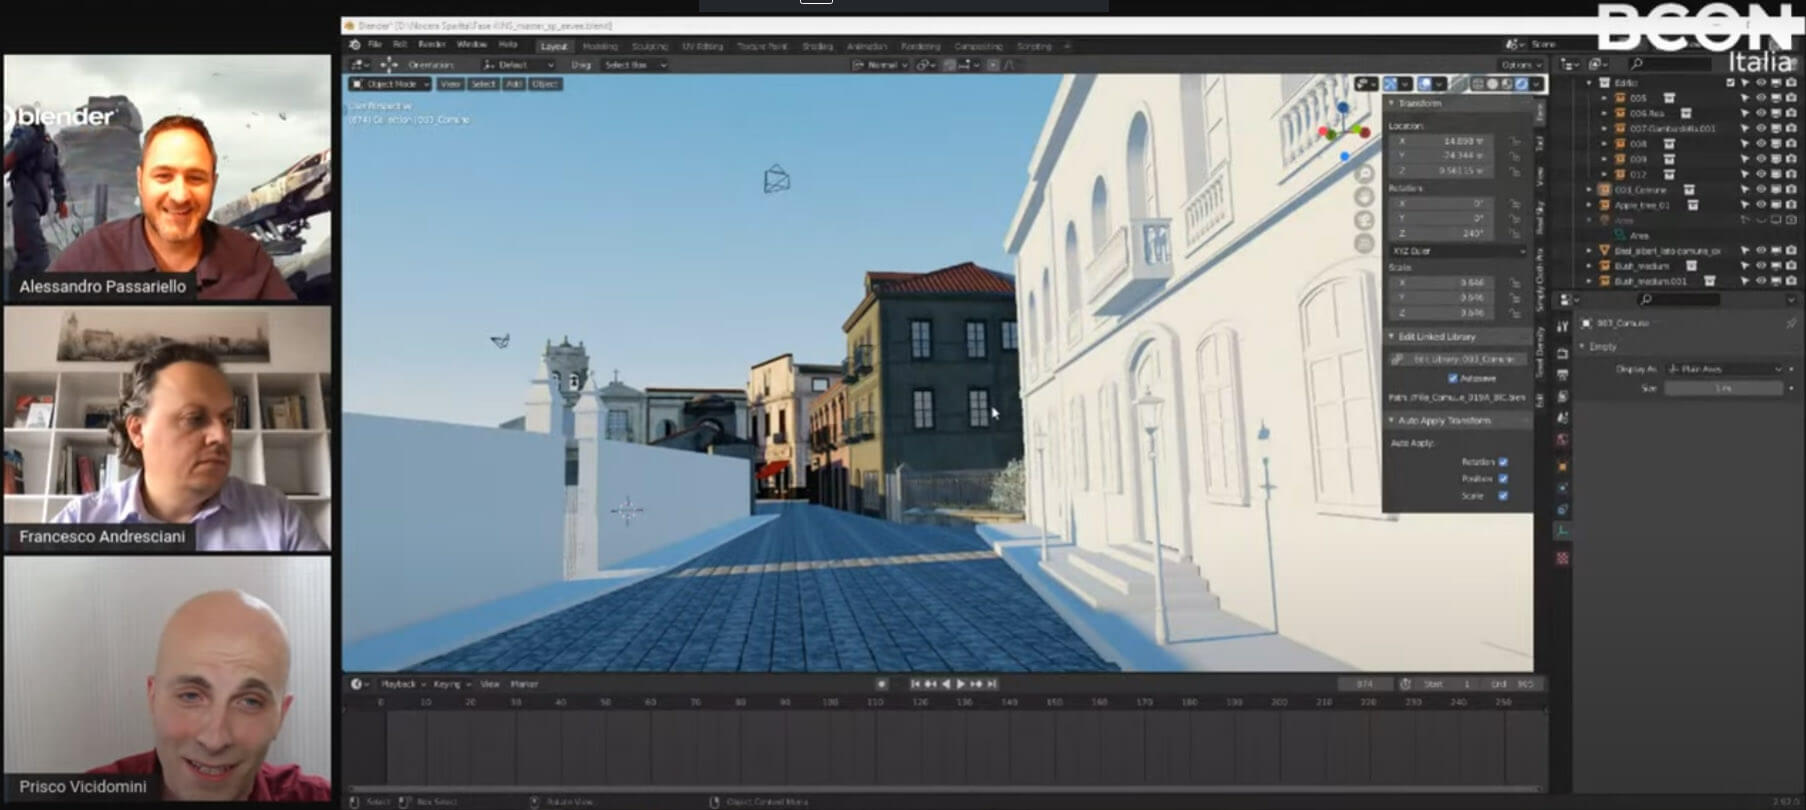Select wireframe viewport shading

1478,84
